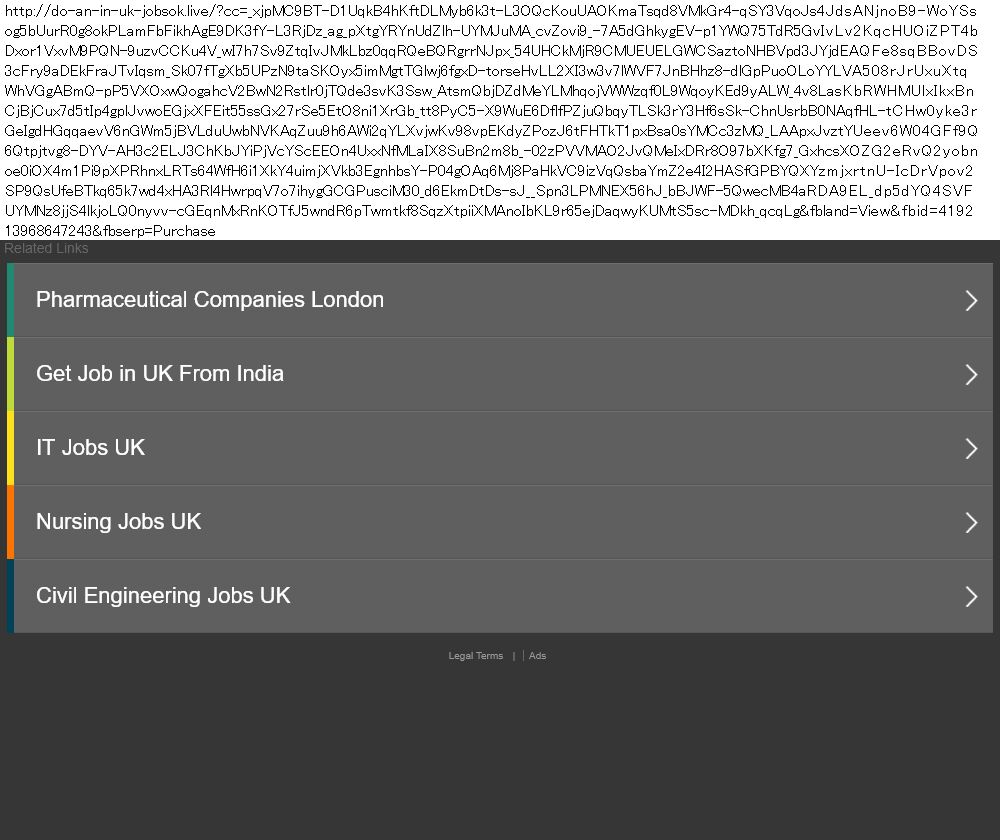
Task: Click the long URL text at the top
Action: click(x=490, y=120)
